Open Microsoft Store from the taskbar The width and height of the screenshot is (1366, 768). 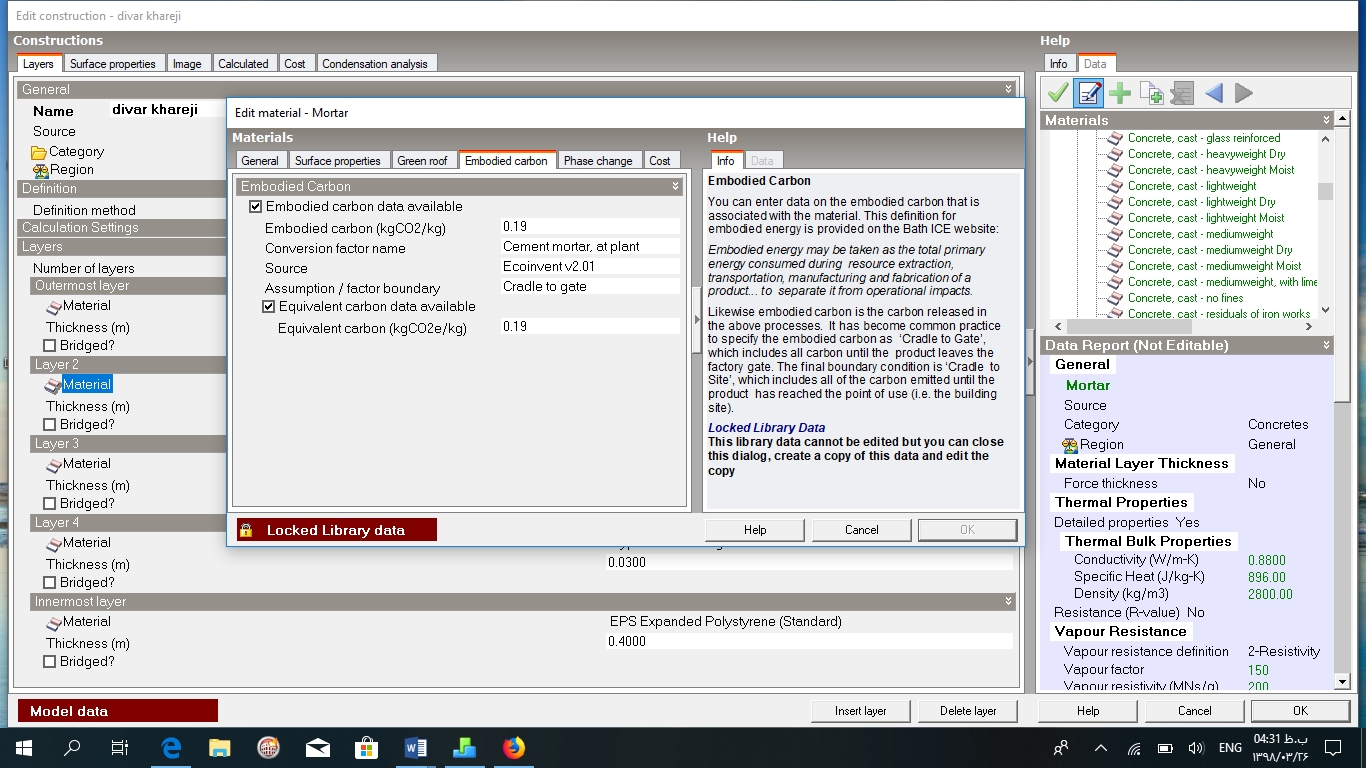(367, 747)
